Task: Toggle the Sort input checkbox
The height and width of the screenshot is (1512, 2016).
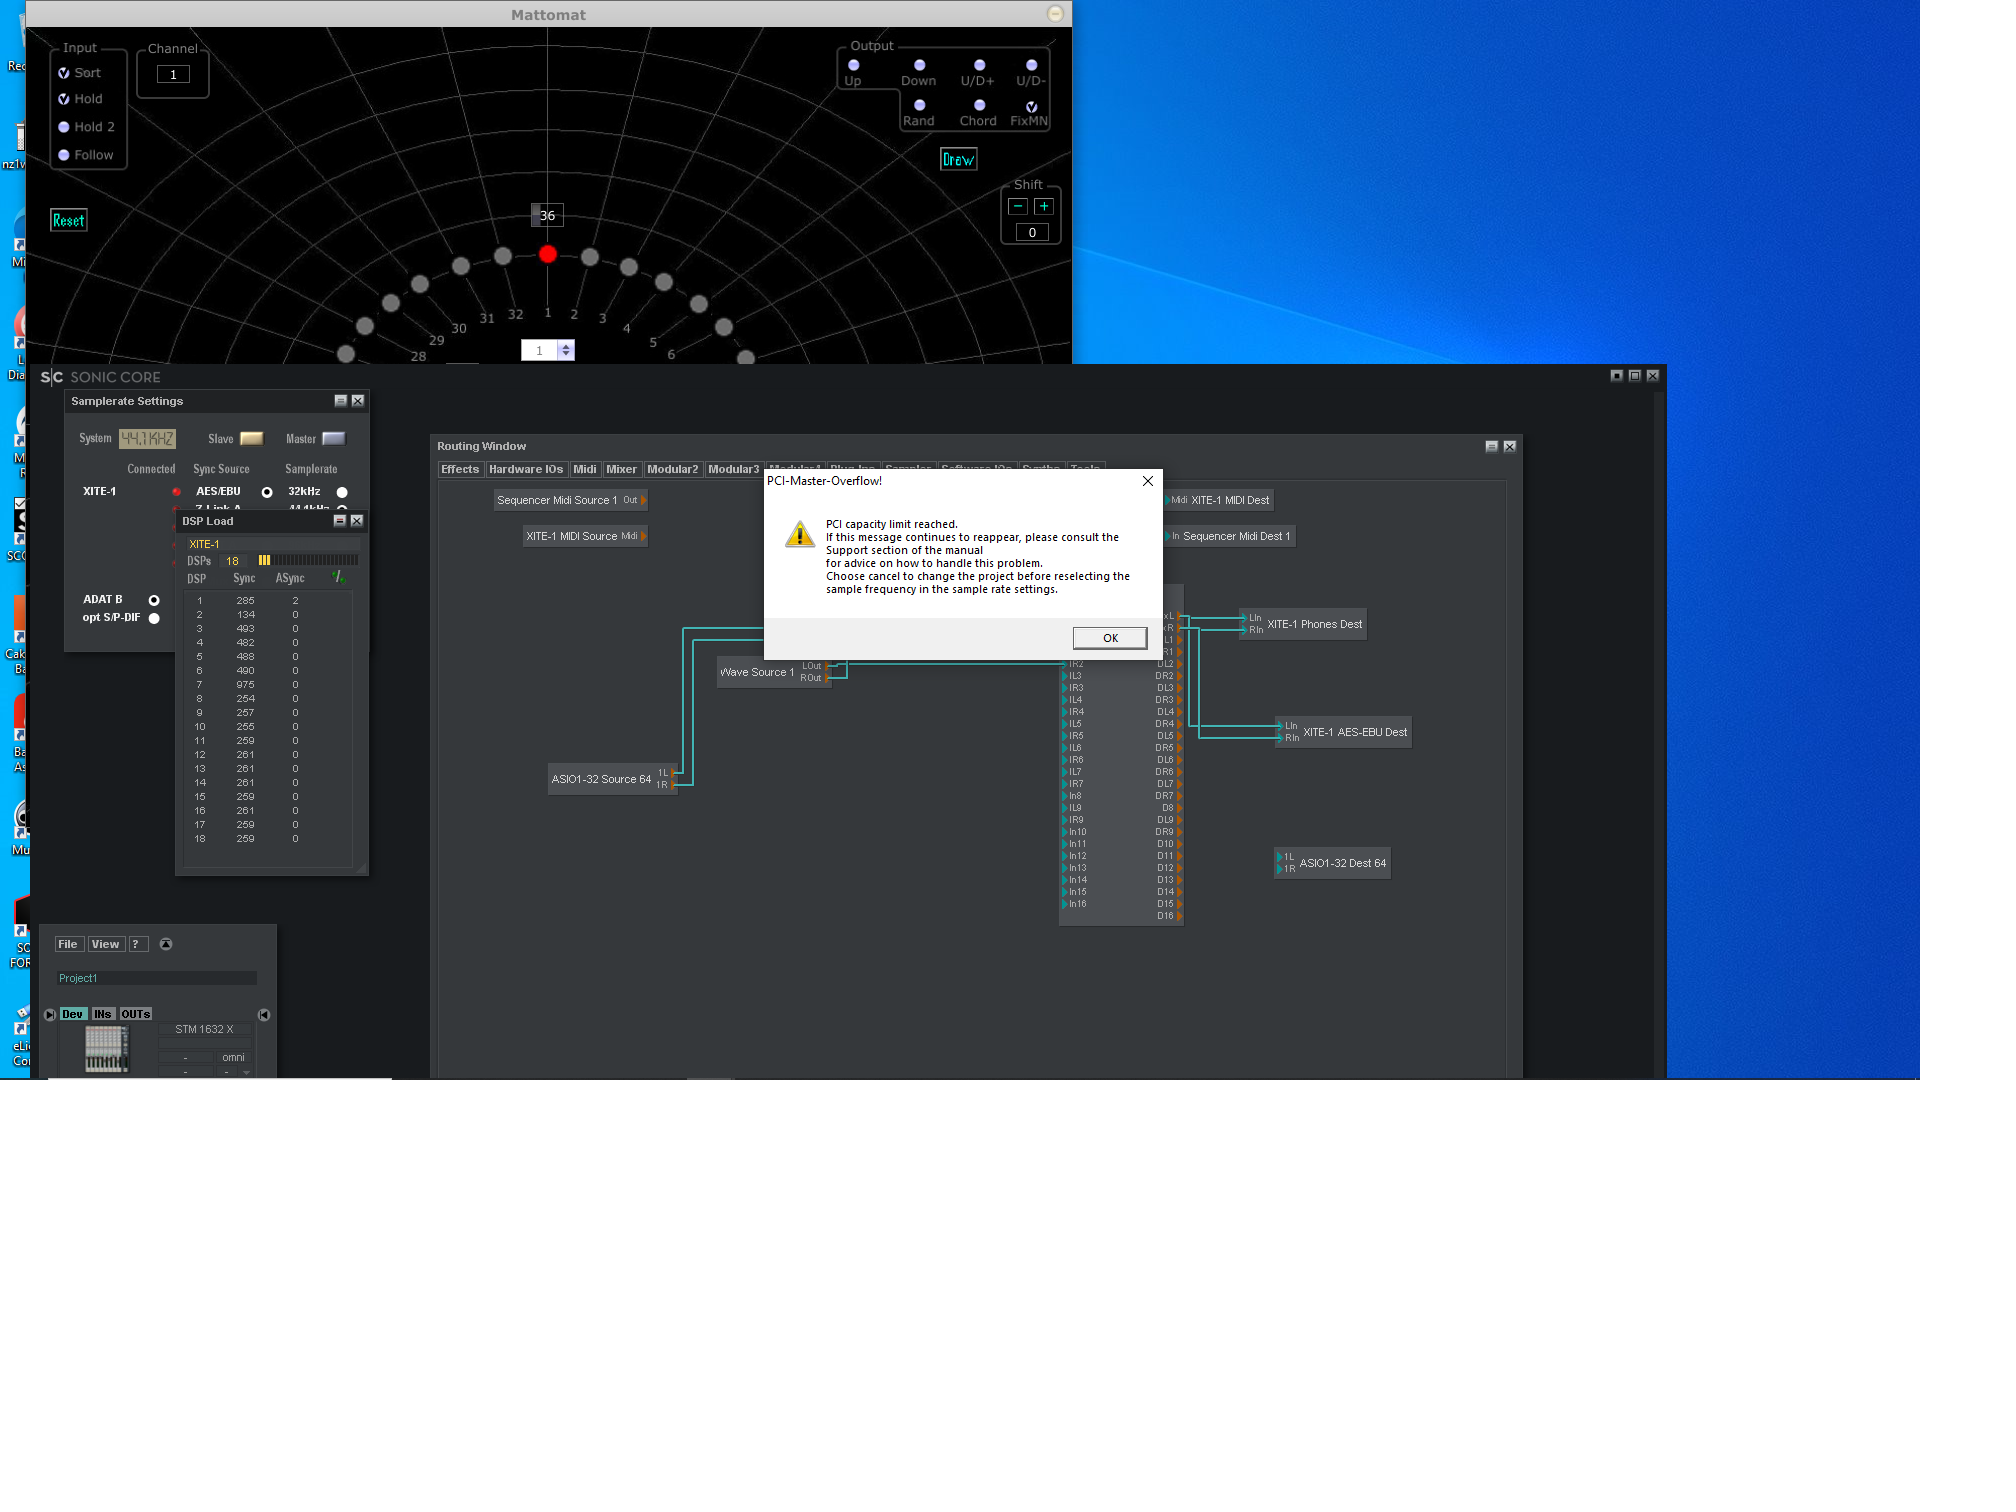Action: (x=64, y=73)
